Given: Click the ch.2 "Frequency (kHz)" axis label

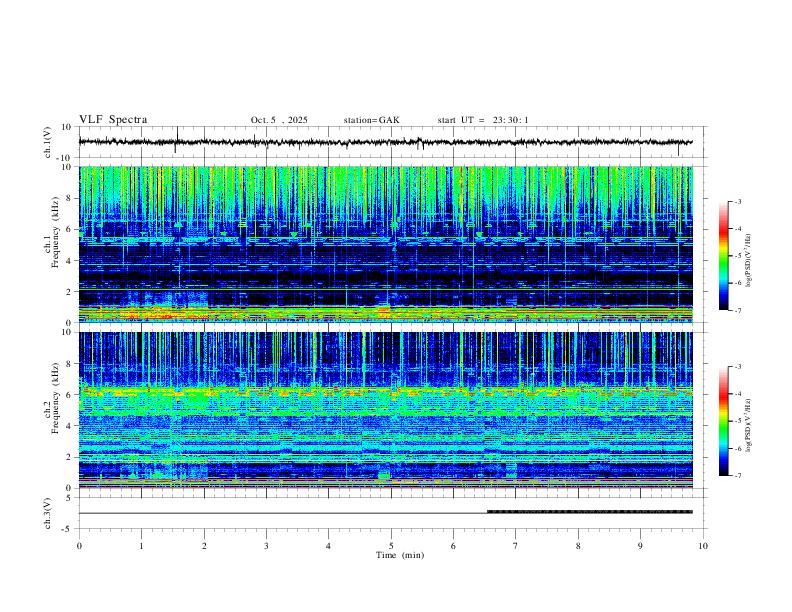Looking at the screenshot, I should (x=55, y=399).
